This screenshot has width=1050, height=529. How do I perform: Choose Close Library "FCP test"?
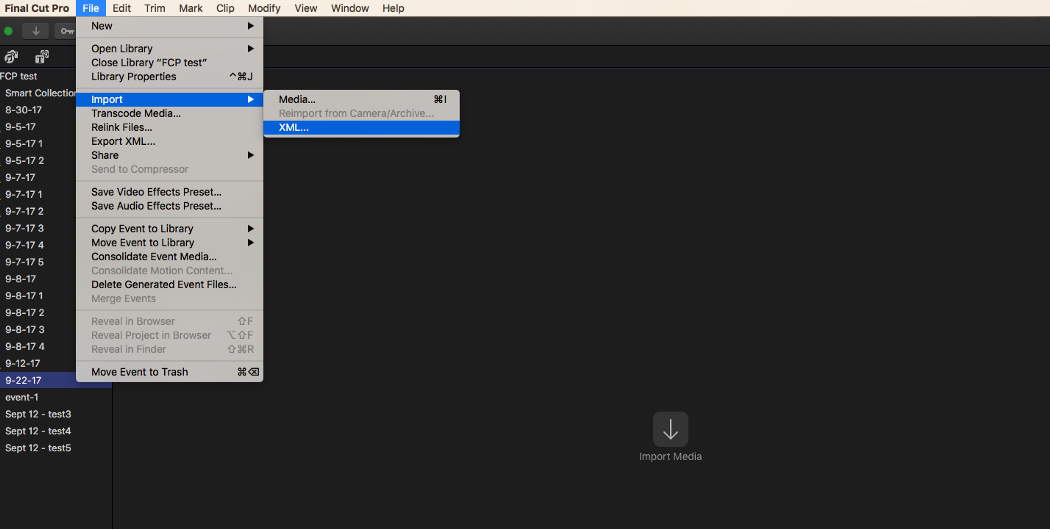click(169, 63)
